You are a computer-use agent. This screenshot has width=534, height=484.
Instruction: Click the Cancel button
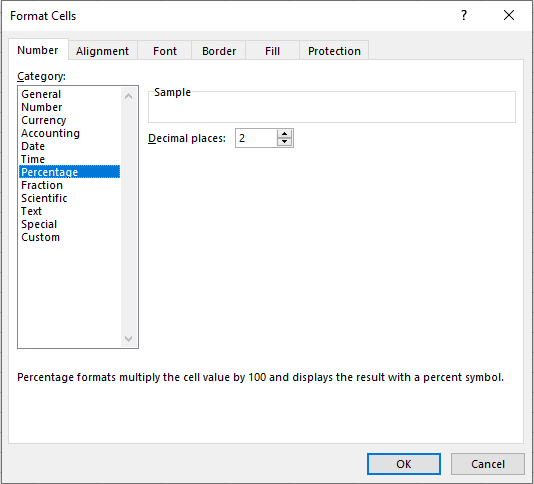pyautogui.click(x=488, y=464)
